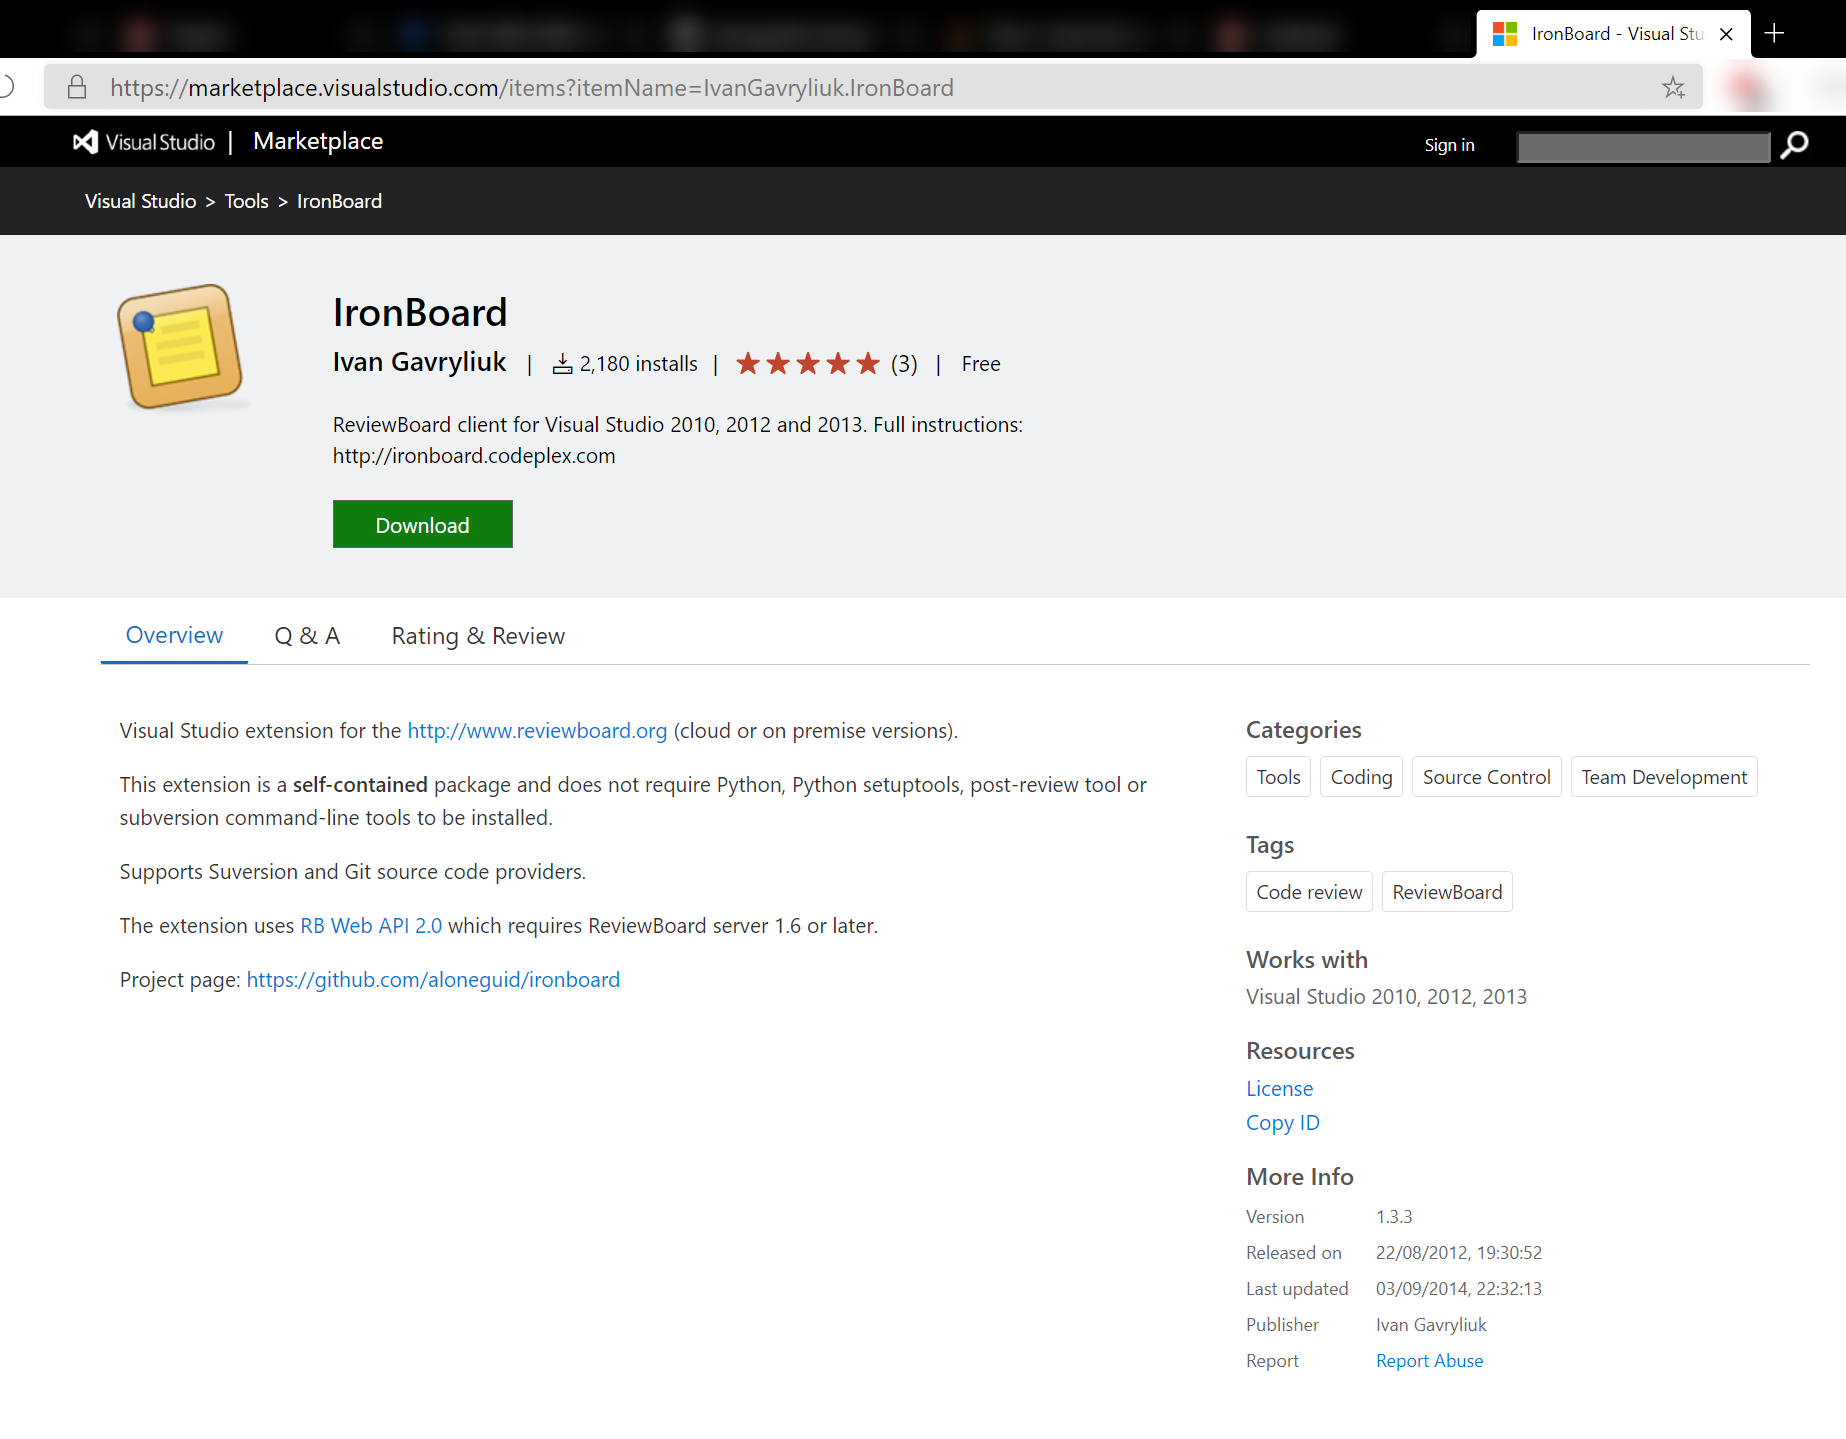Viewport: 1846px width, 1439px height.
Task: Open the License resource link
Action: click(1279, 1089)
